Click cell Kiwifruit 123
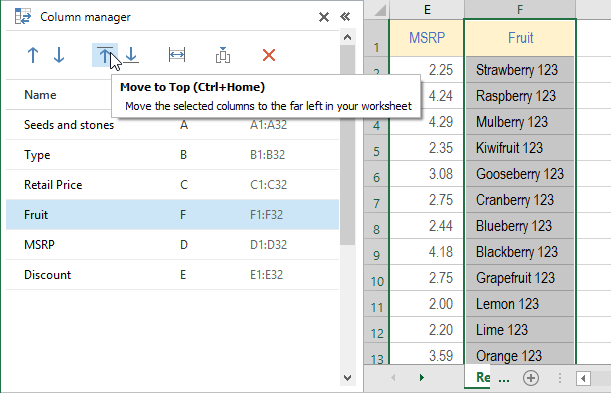 (x=520, y=148)
